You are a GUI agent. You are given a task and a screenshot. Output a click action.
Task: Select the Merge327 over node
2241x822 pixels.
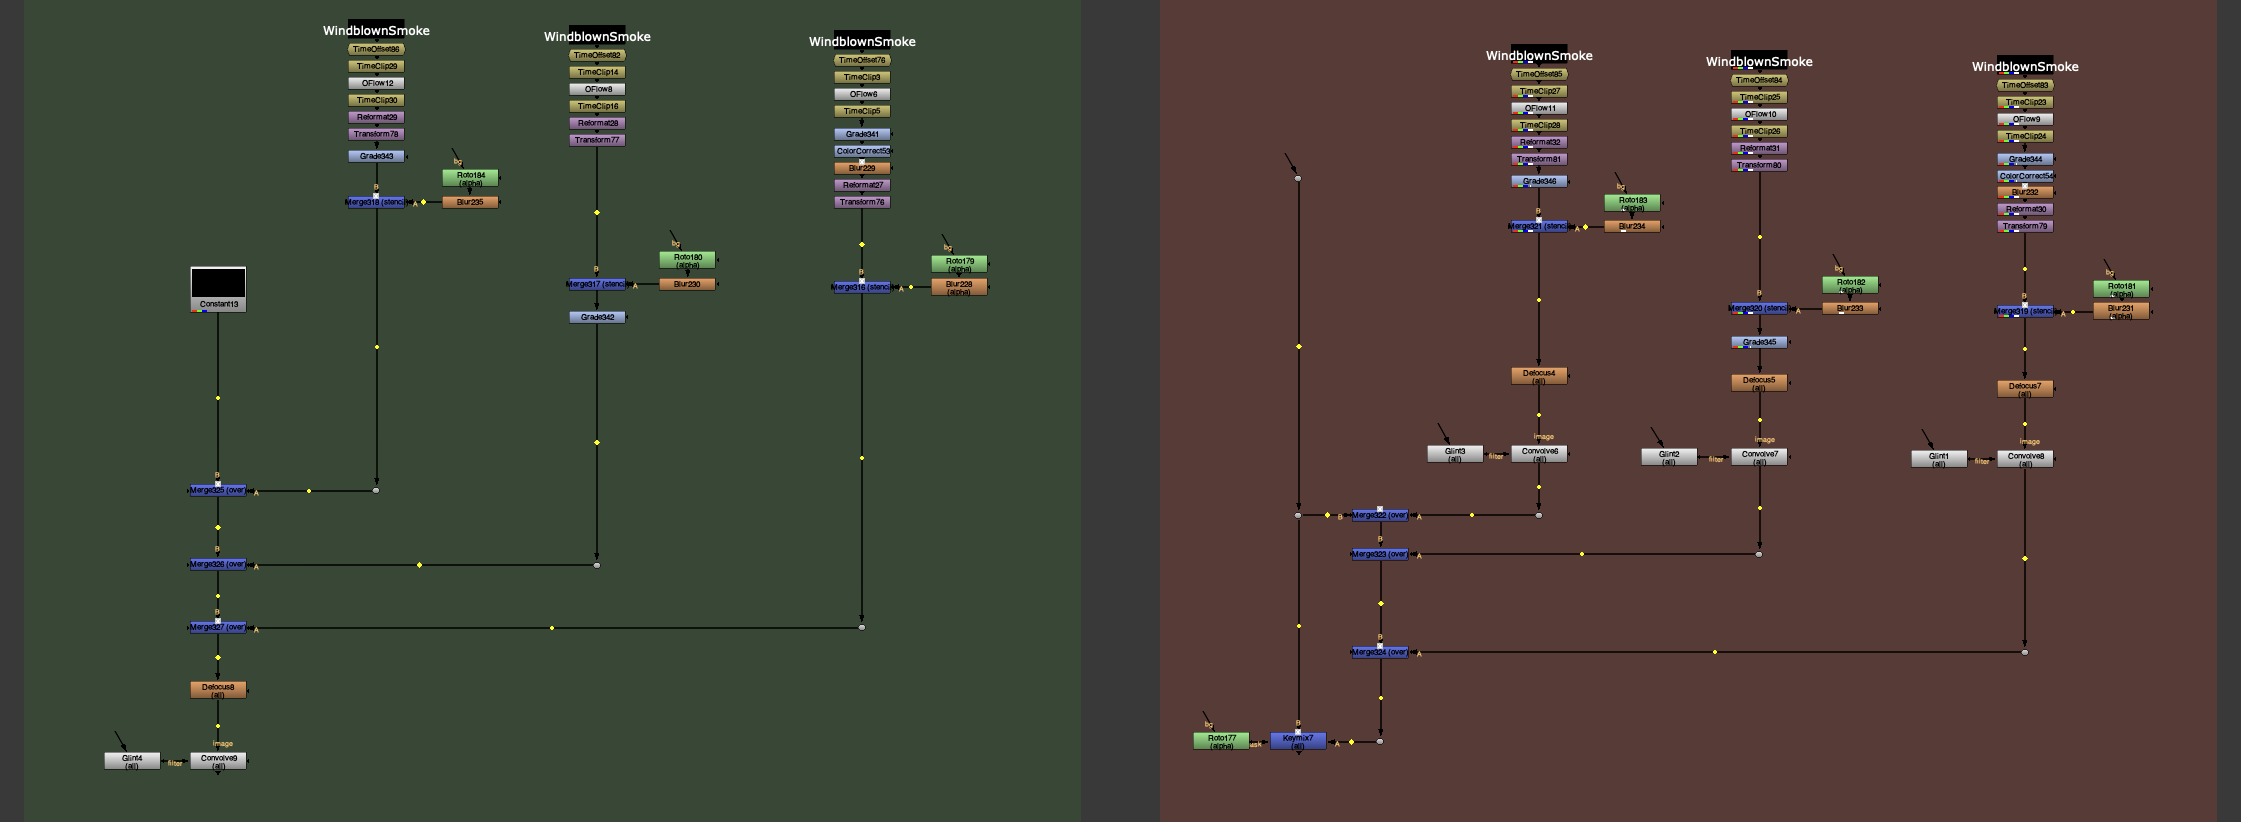tap(218, 627)
